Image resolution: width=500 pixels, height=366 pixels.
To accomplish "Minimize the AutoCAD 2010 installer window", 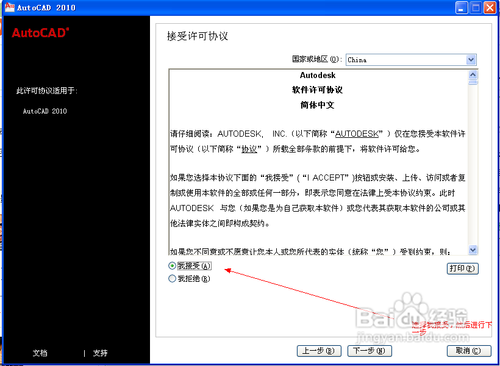I will (461, 7).
